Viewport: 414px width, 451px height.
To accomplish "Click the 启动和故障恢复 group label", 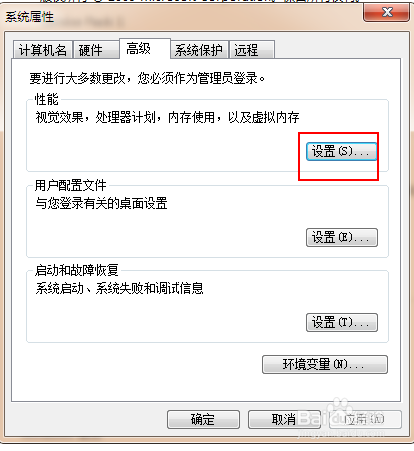I will tap(77, 270).
